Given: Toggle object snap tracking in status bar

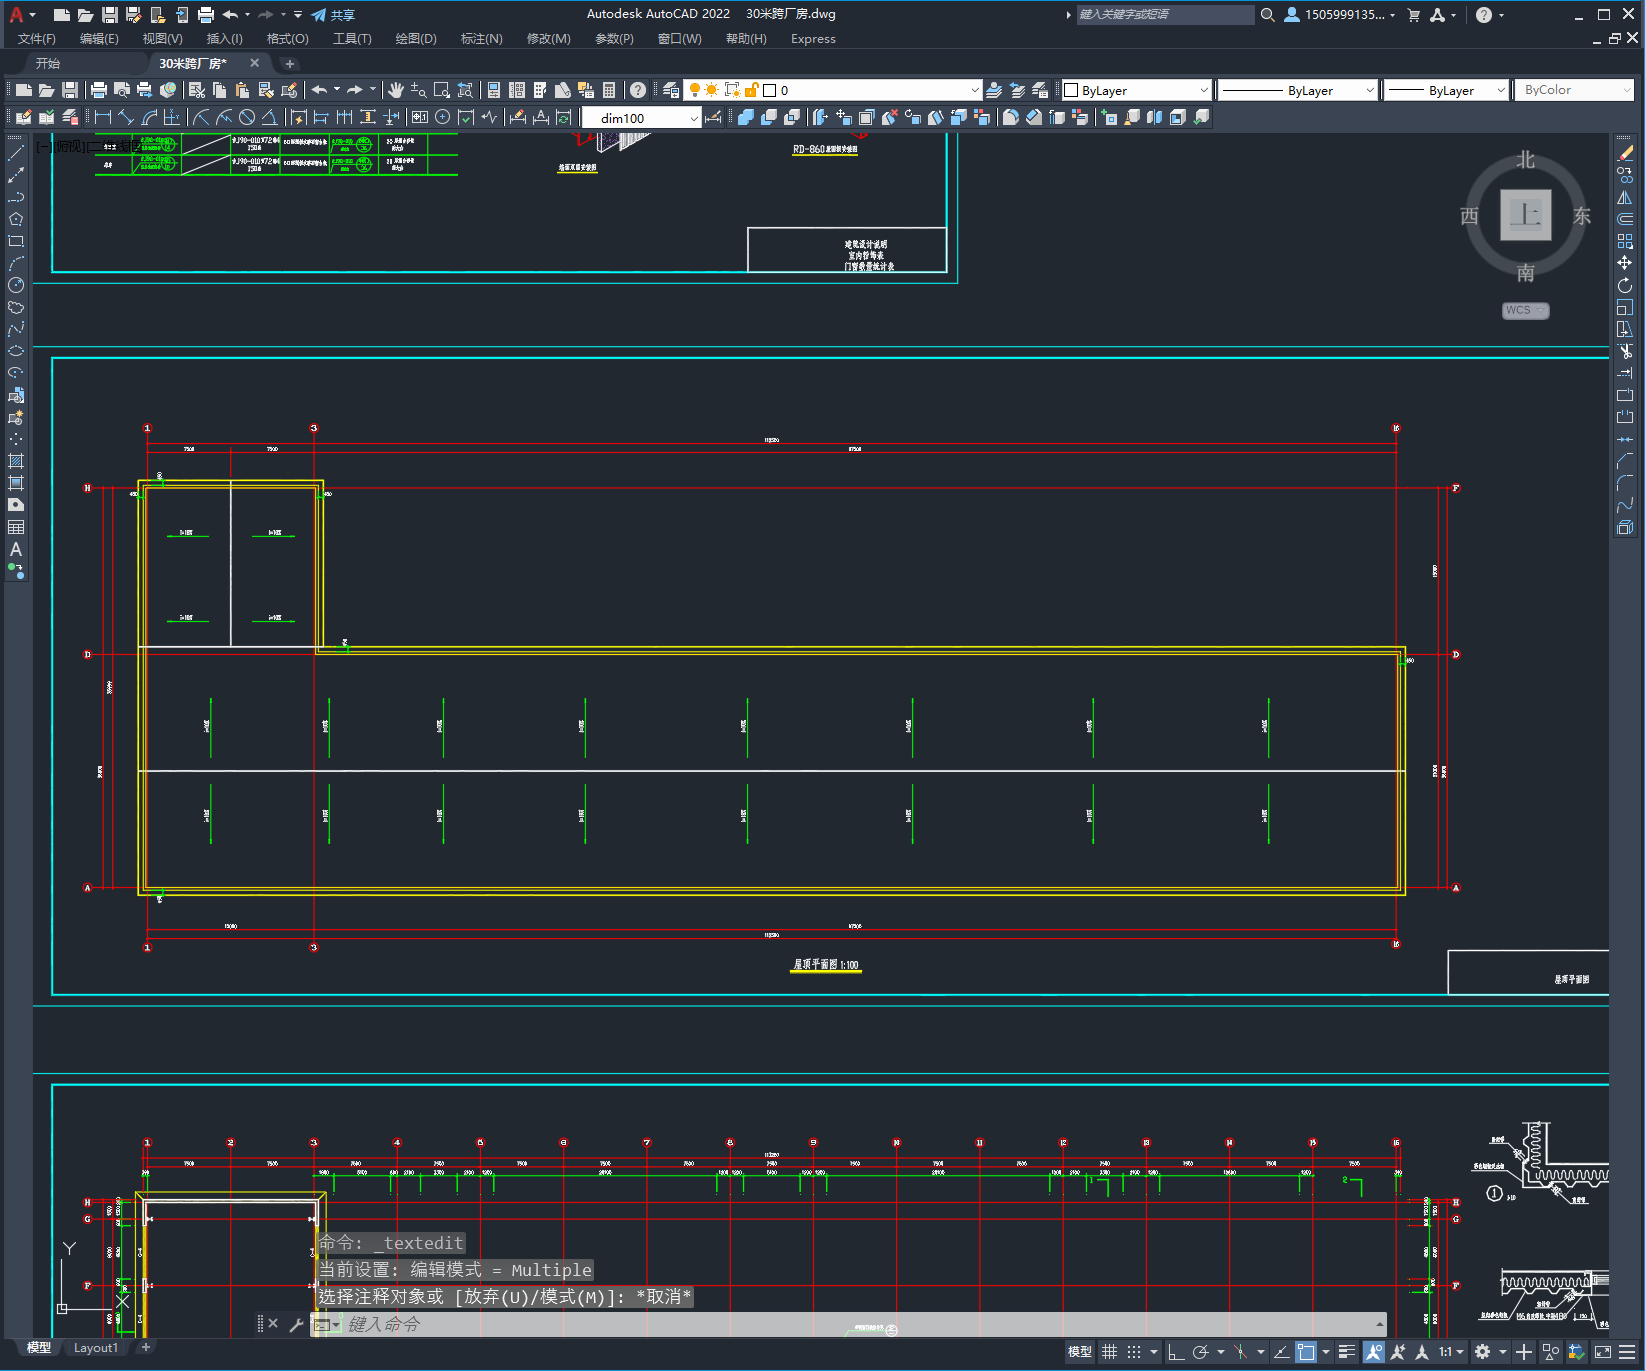Looking at the screenshot, I should coord(1281,1352).
